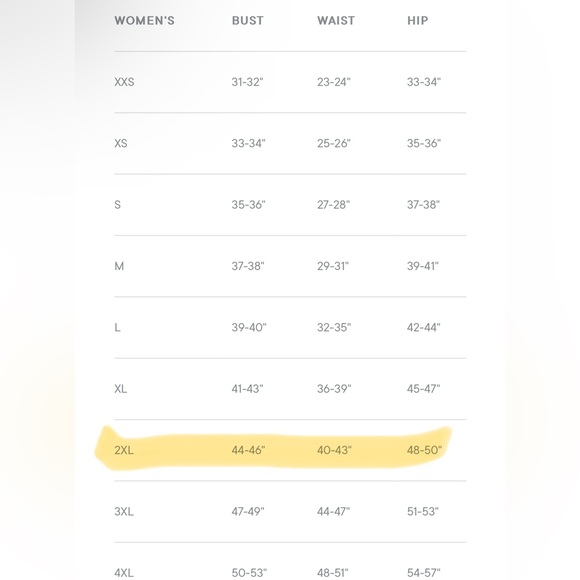Select the 3XL size row label

coord(124,512)
